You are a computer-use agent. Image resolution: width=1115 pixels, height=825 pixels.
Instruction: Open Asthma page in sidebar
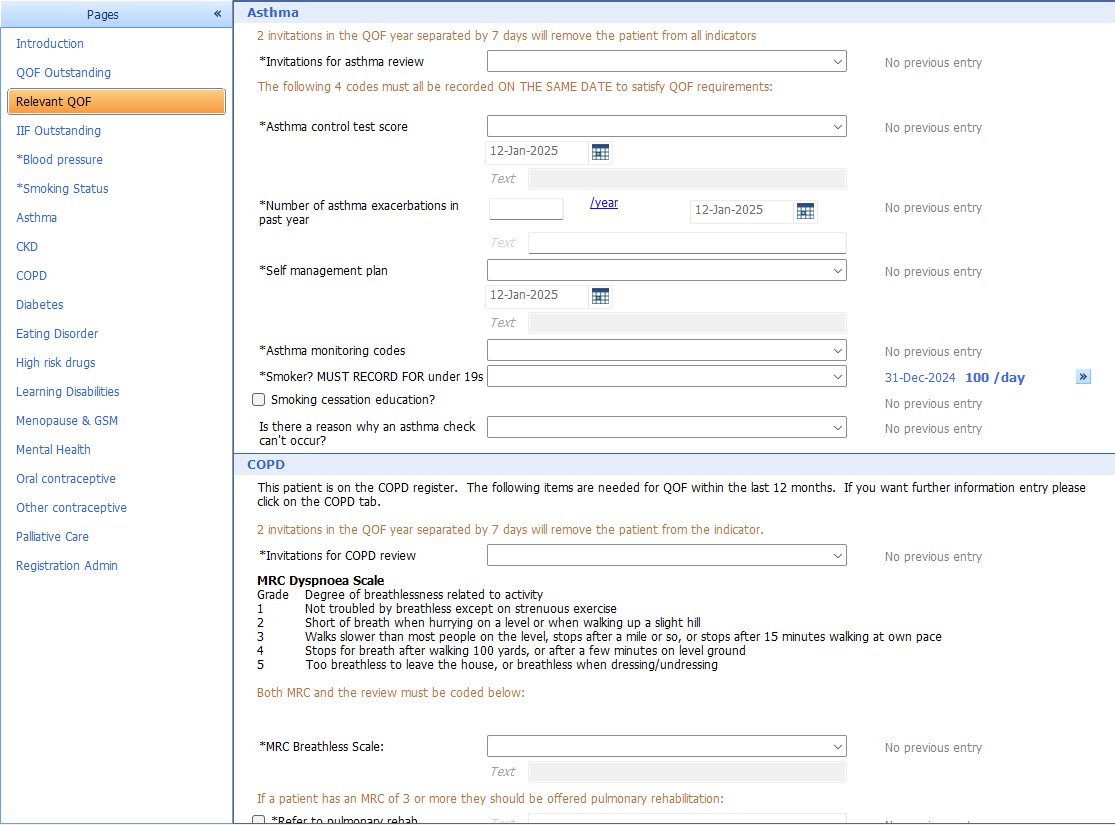coord(36,218)
